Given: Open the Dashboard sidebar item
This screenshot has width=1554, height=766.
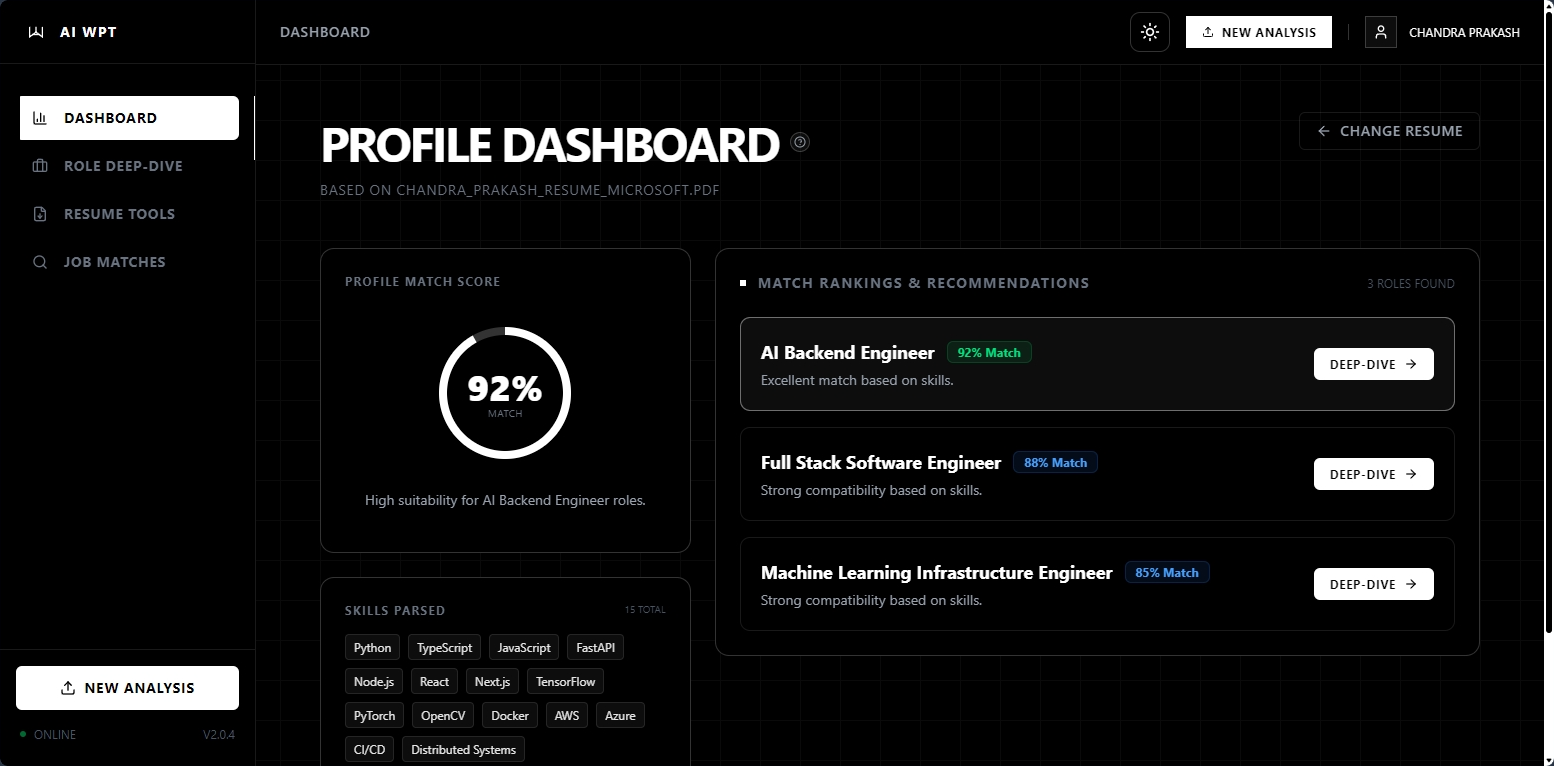Looking at the screenshot, I should [x=129, y=118].
